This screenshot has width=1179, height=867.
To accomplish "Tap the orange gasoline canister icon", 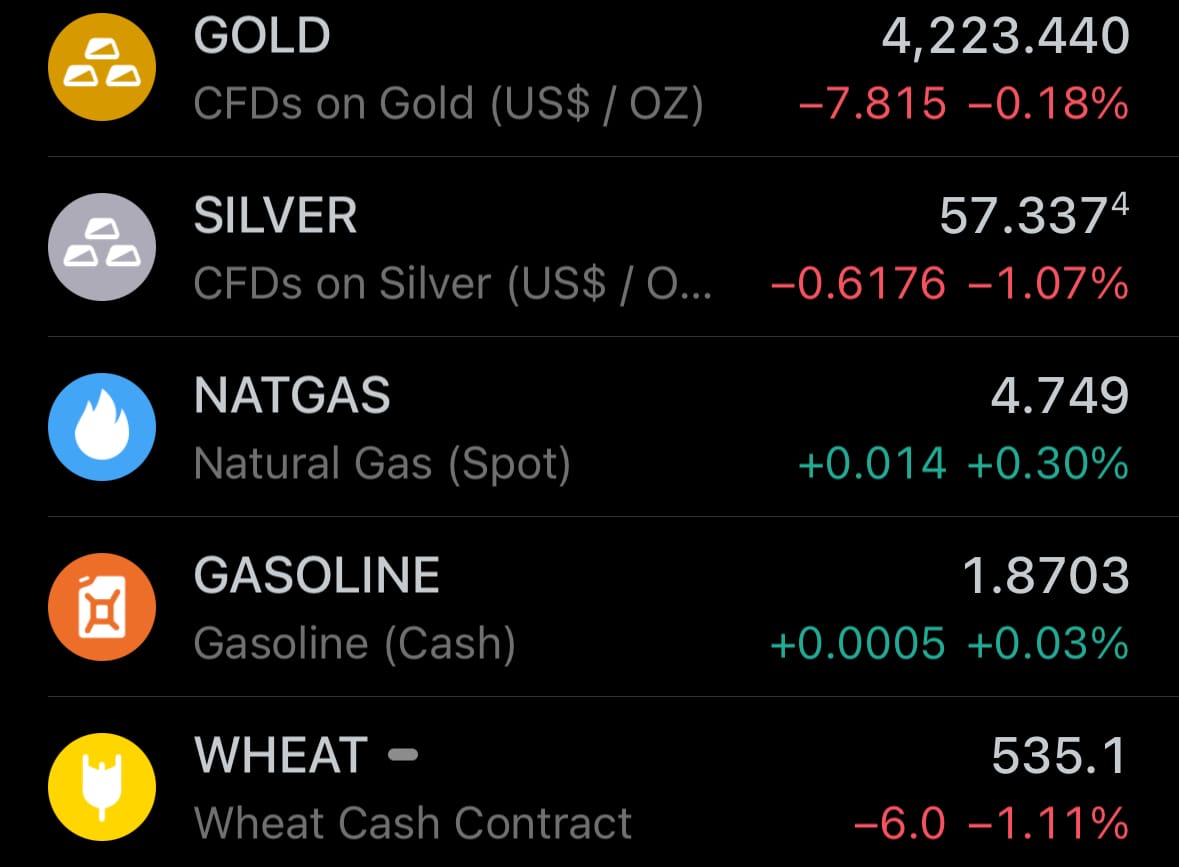I will (x=102, y=607).
